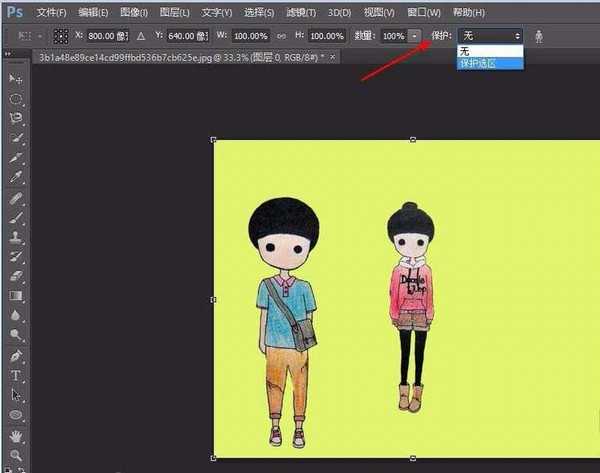This screenshot has width=600, height=473.
Task: Open the 图层(L) menu
Action: pos(175,12)
